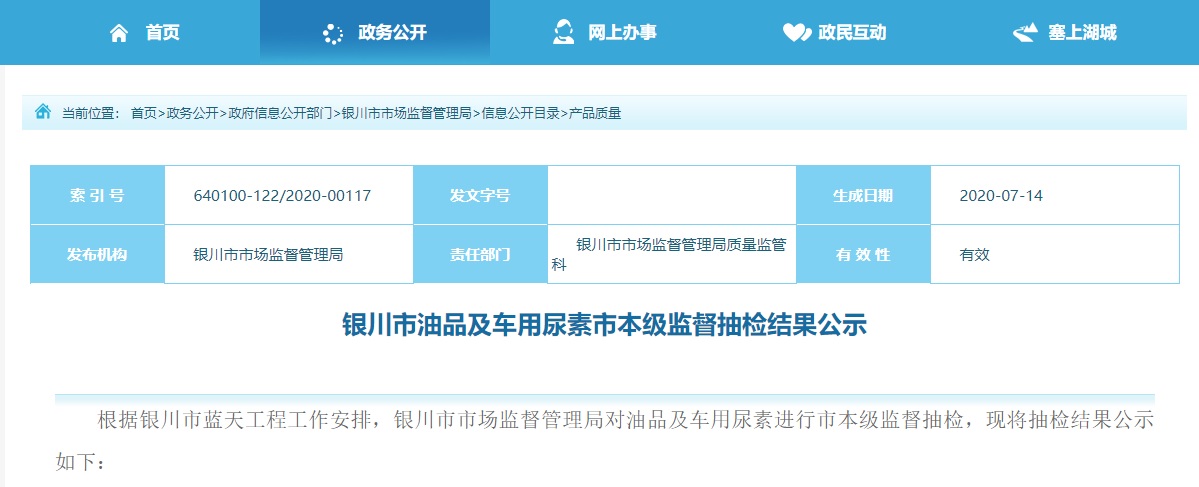Viewport: 1199px width, 487px height.
Task: Click the 生成日期 header cell
Action: pyautogui.click(x=863, y=195)
